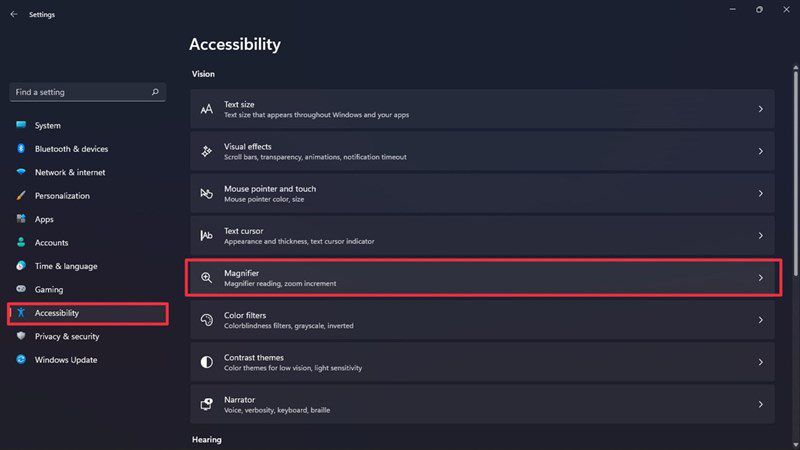Click the Text size AA icon
This screenshot has width=800, height=450.
(206, 109)
